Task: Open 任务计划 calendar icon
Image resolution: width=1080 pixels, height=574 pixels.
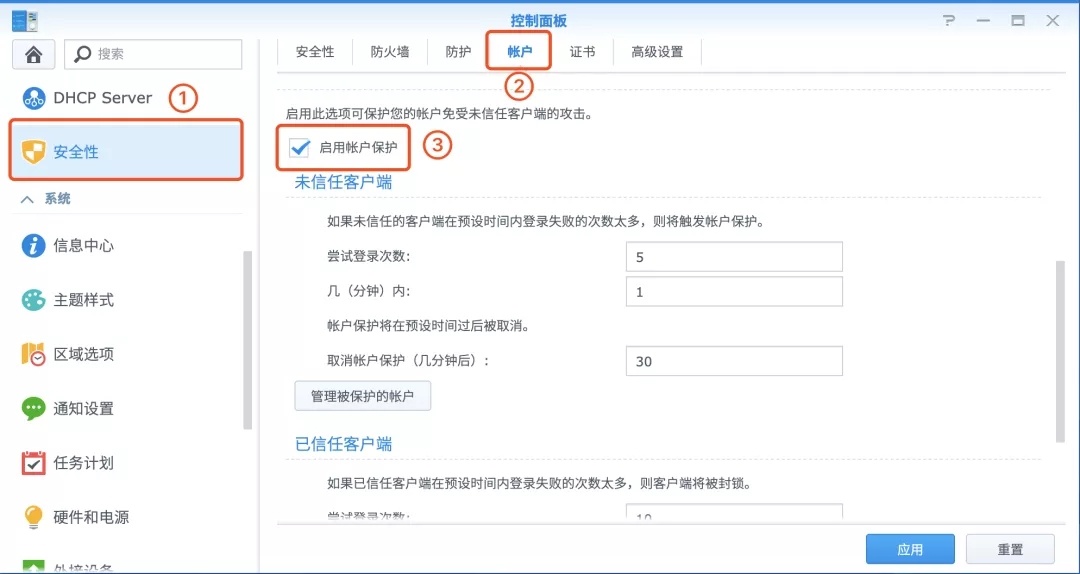Action: (x=34, y=463)
